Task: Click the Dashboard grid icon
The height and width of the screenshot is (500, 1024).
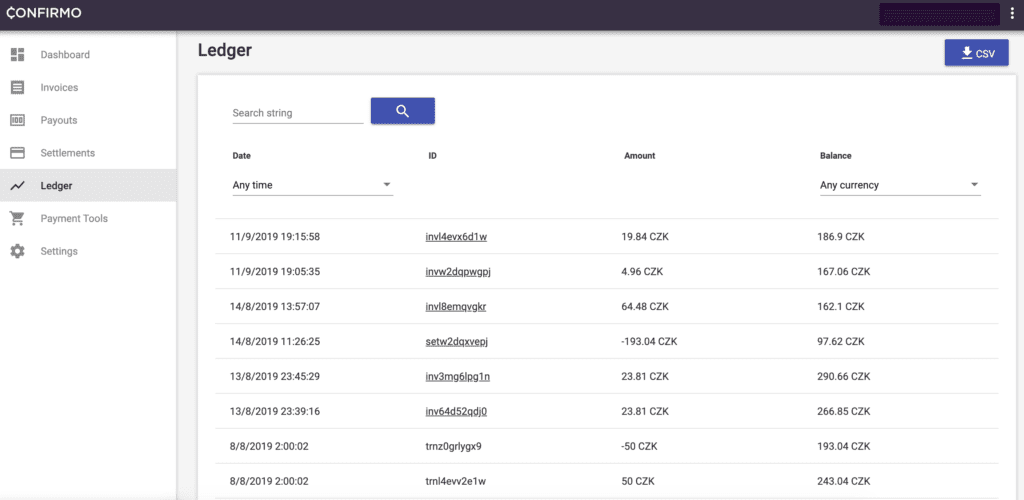Action: tap(18, 55)
